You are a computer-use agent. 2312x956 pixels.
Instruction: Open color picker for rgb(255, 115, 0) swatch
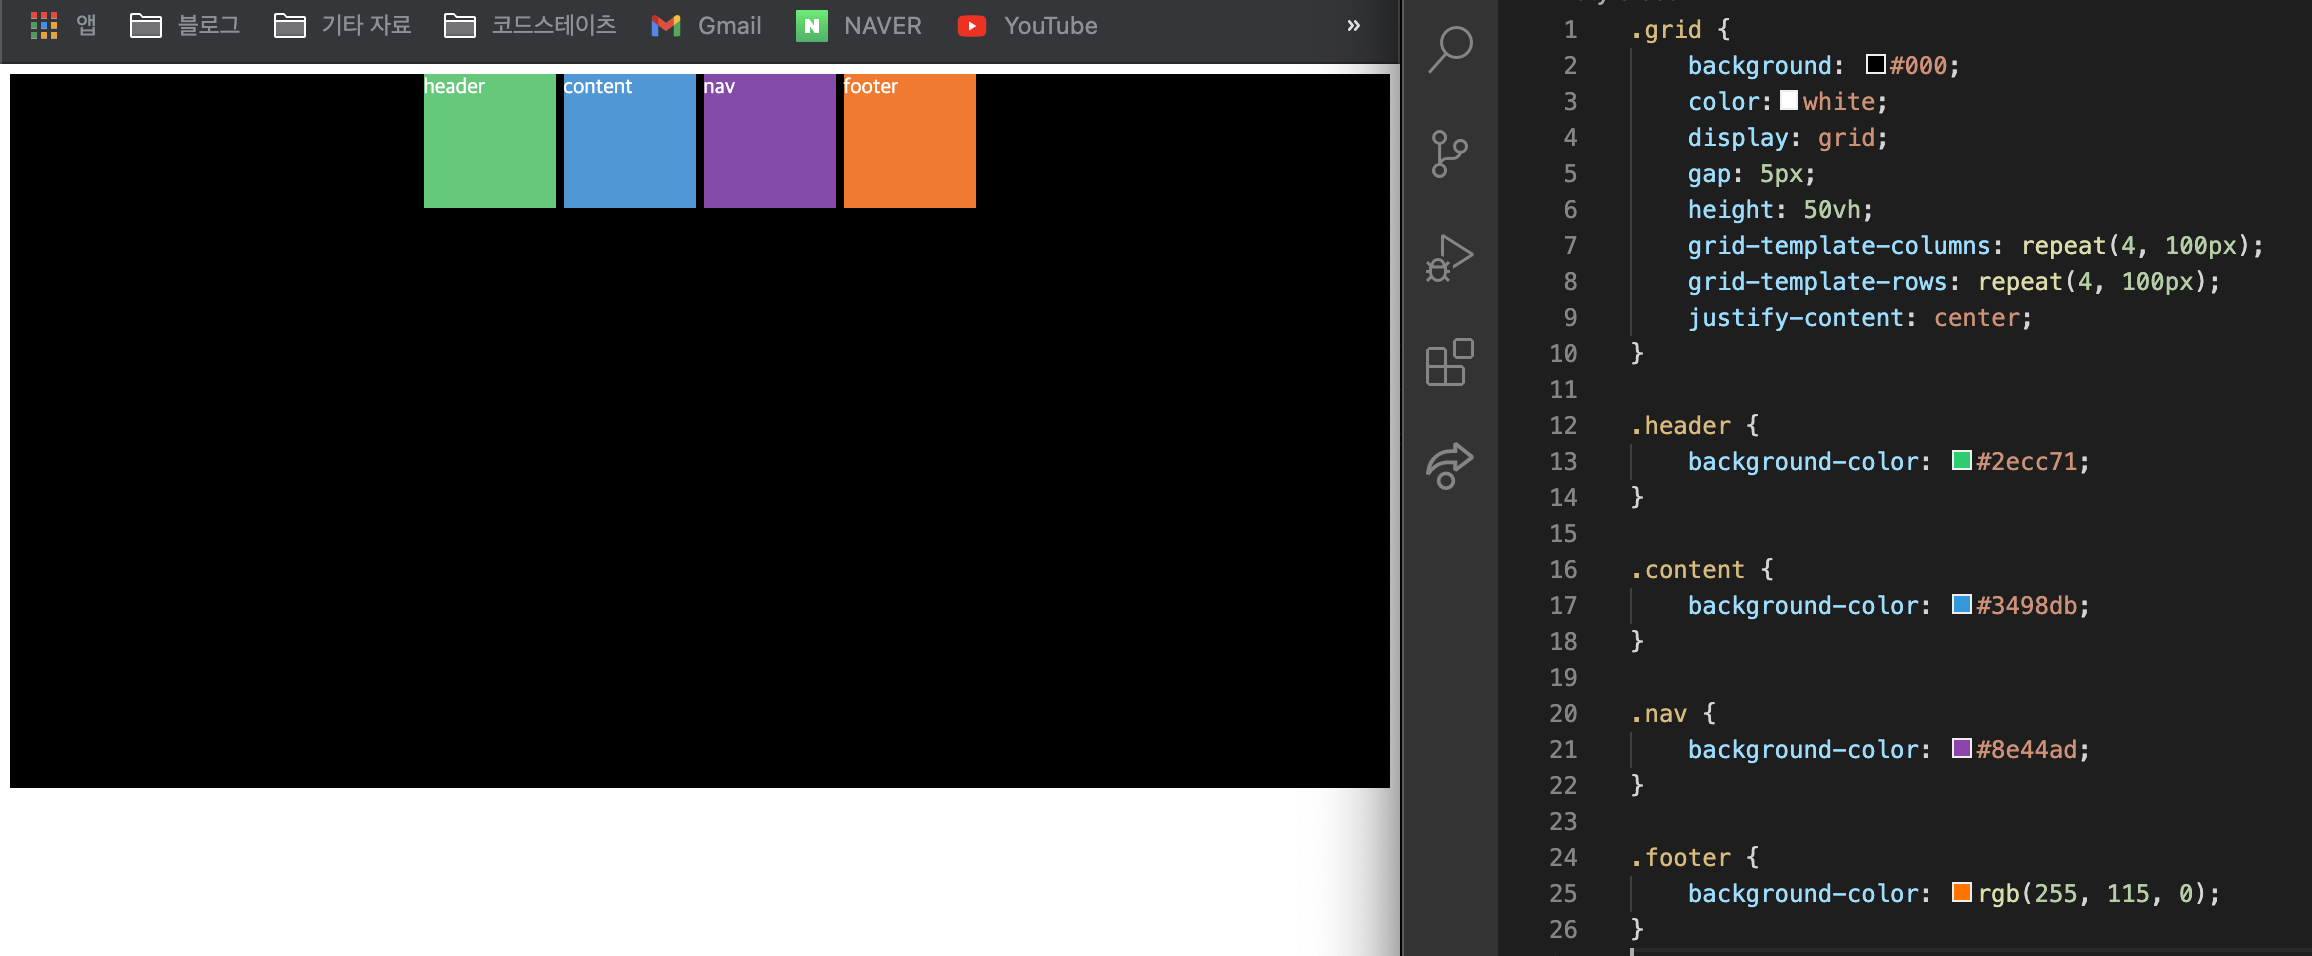[1962, 892]
